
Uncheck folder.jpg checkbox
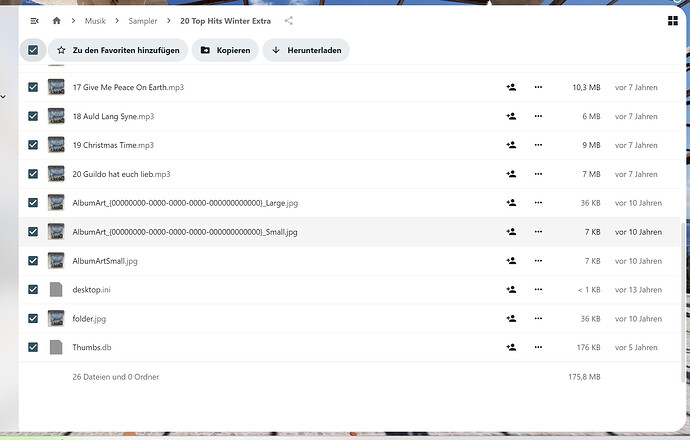click(x=33, y=318)
